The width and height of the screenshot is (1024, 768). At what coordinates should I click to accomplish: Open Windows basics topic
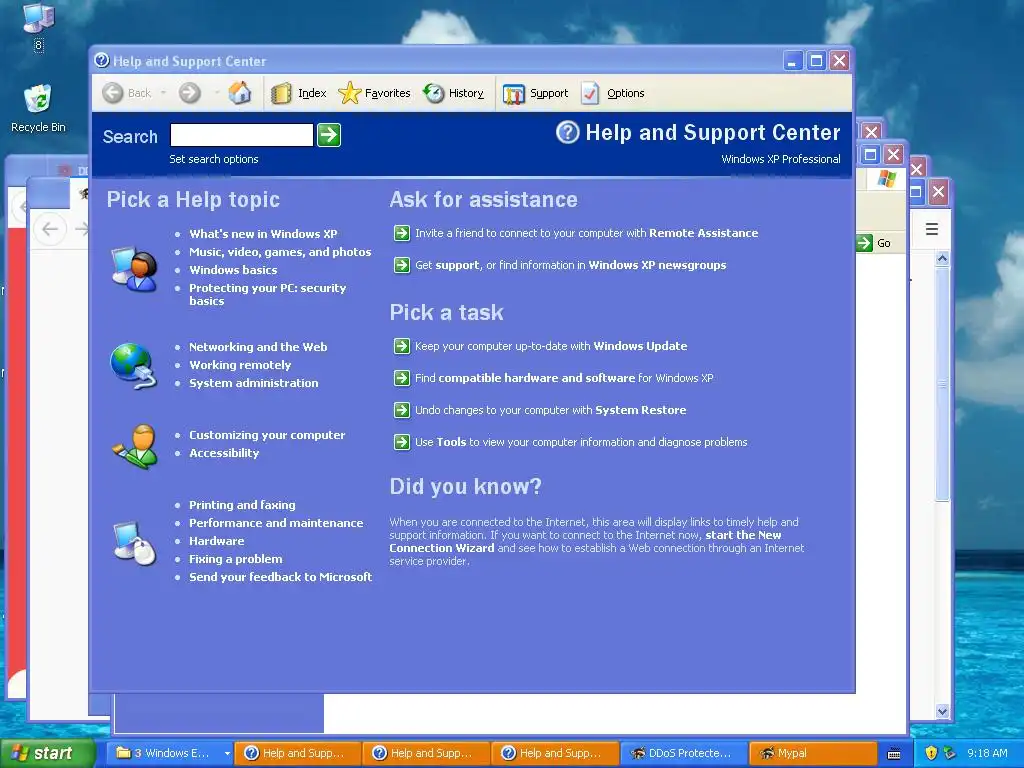(233, 270)
